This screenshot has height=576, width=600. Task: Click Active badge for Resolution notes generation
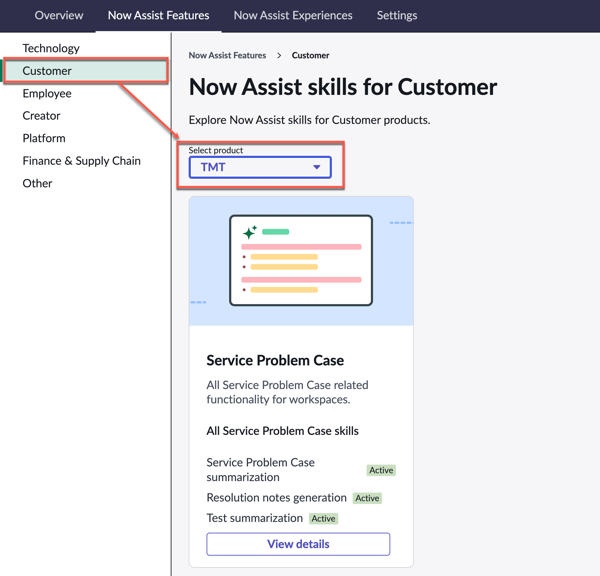[x=367, y=498]
